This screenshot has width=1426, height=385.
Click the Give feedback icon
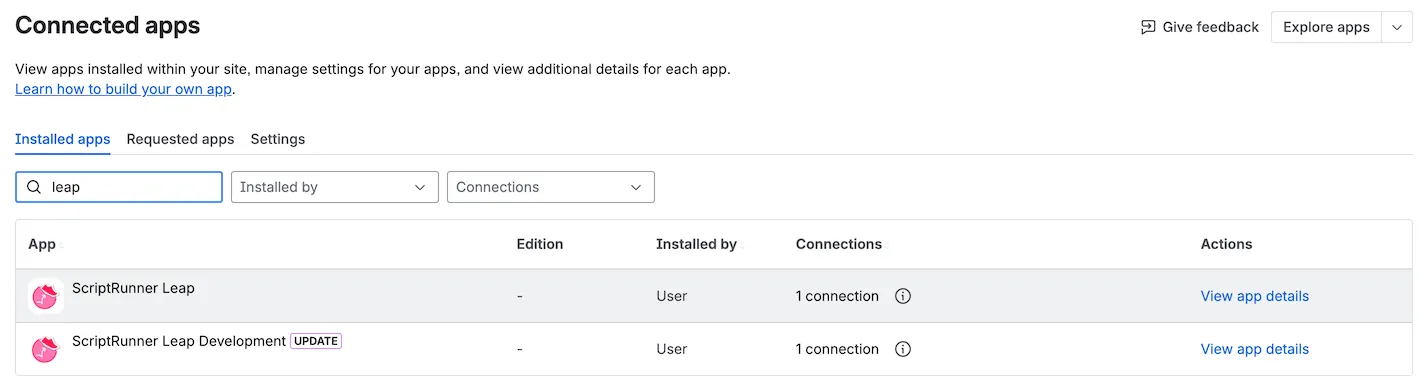pos(1148,27)
